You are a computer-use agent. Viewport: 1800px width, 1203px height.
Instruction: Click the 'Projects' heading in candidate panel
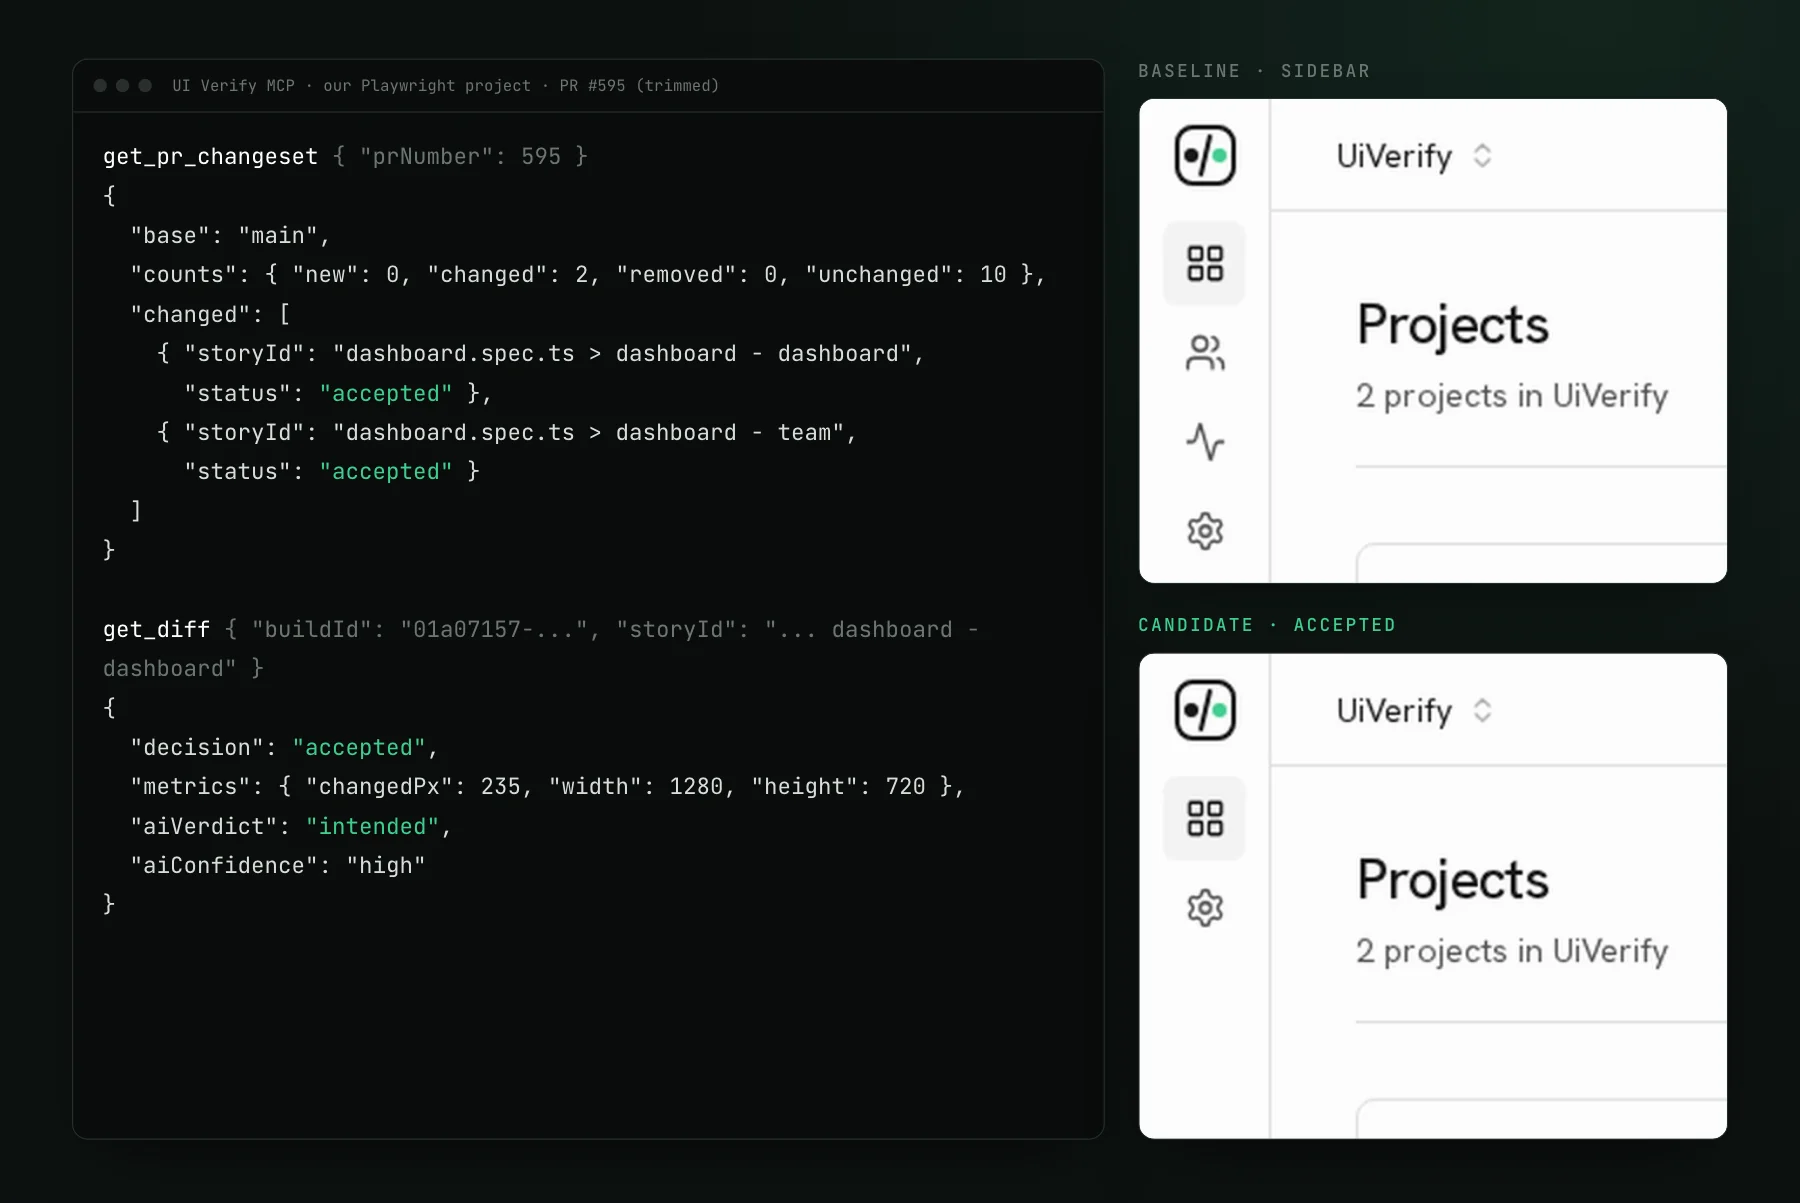(1453, 880)
